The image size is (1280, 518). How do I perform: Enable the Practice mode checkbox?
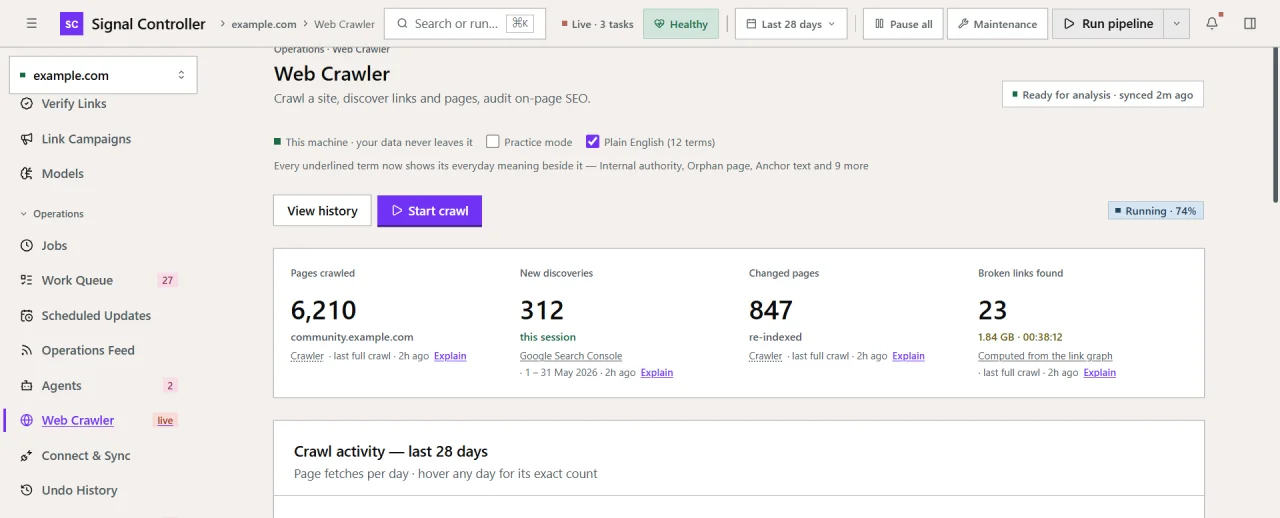tap(493, 142)
